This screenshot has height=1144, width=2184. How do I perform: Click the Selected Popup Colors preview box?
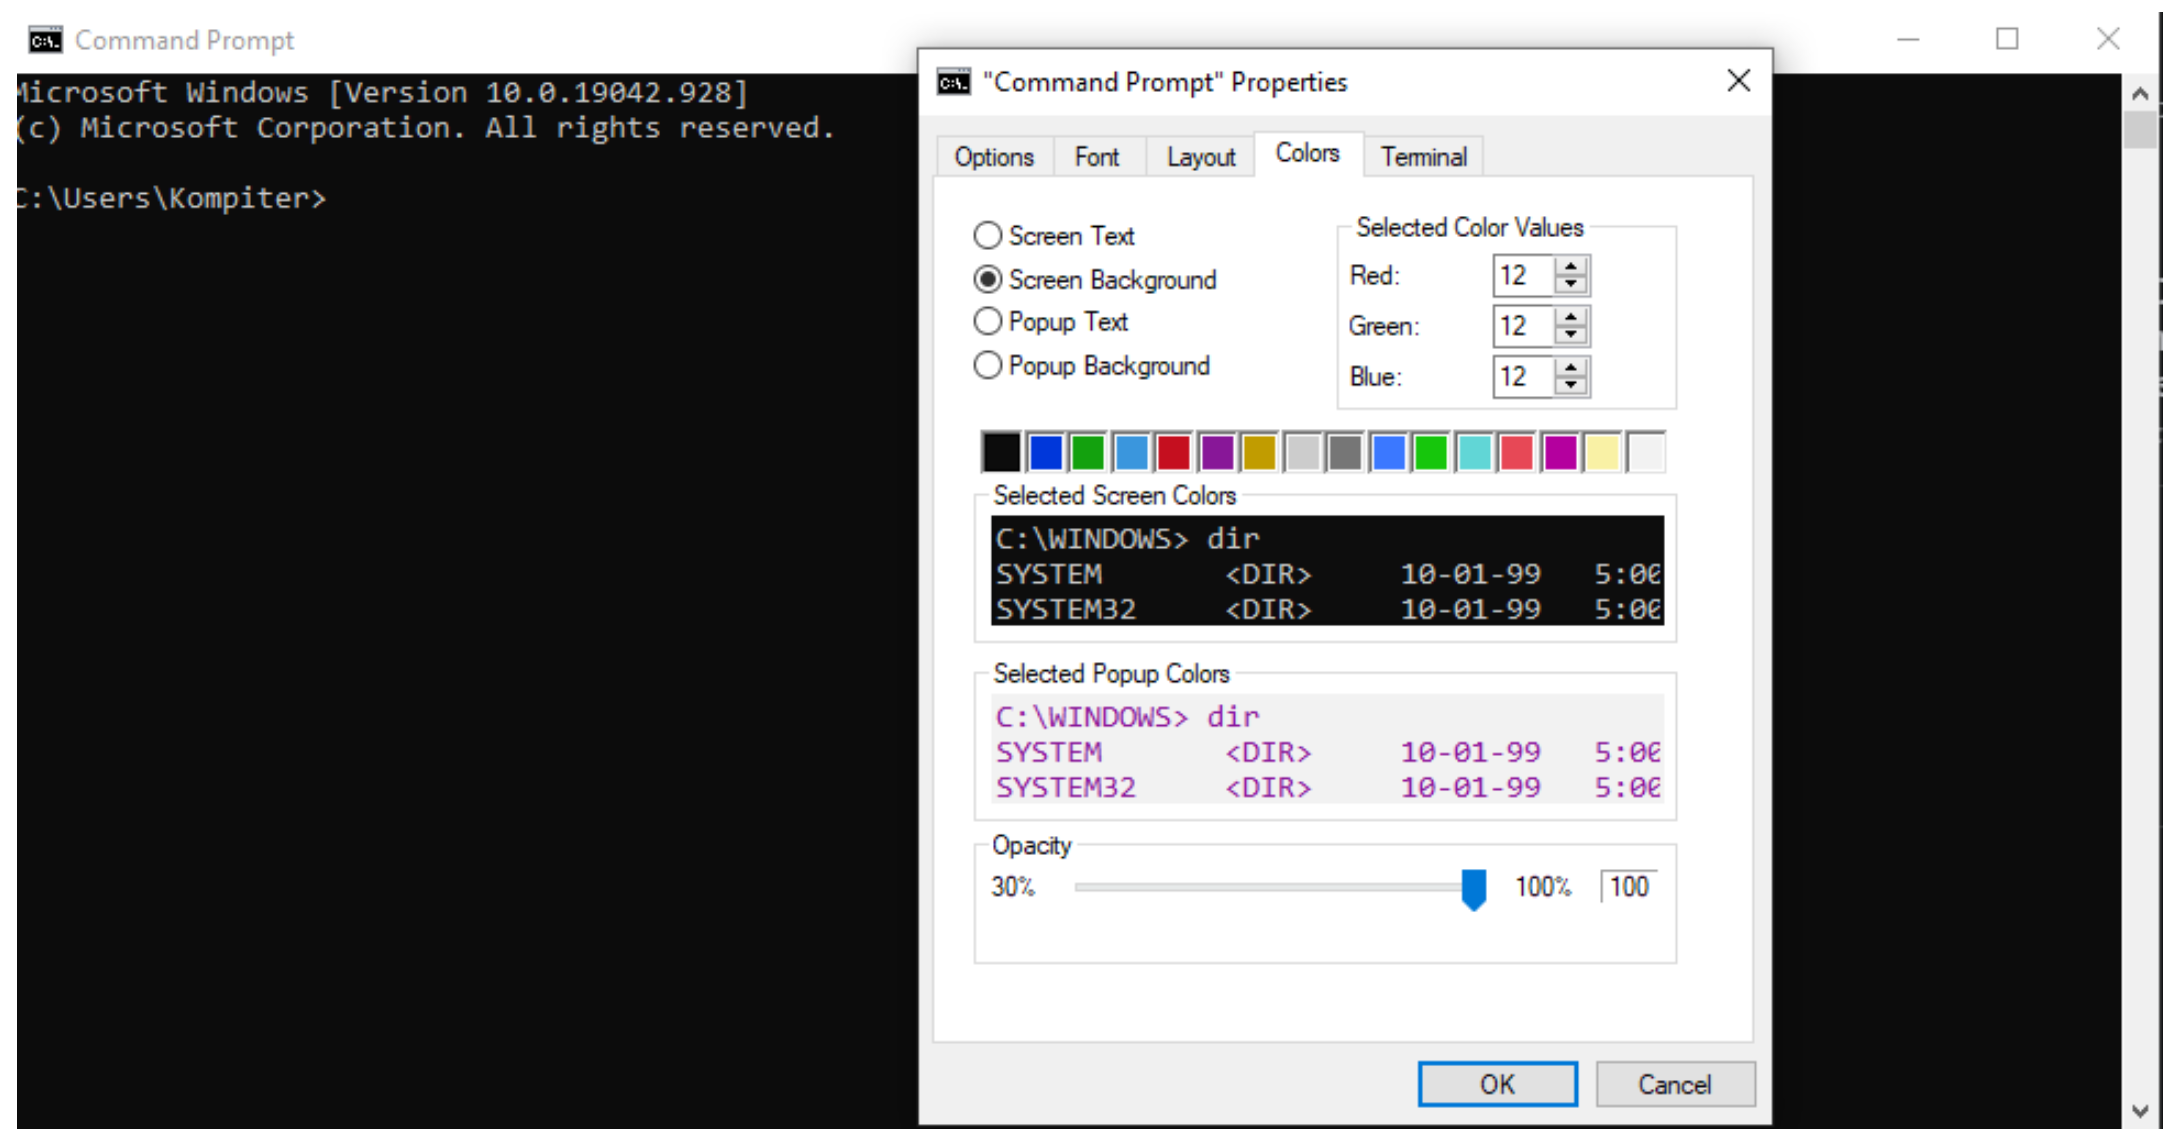[1327, 749]
